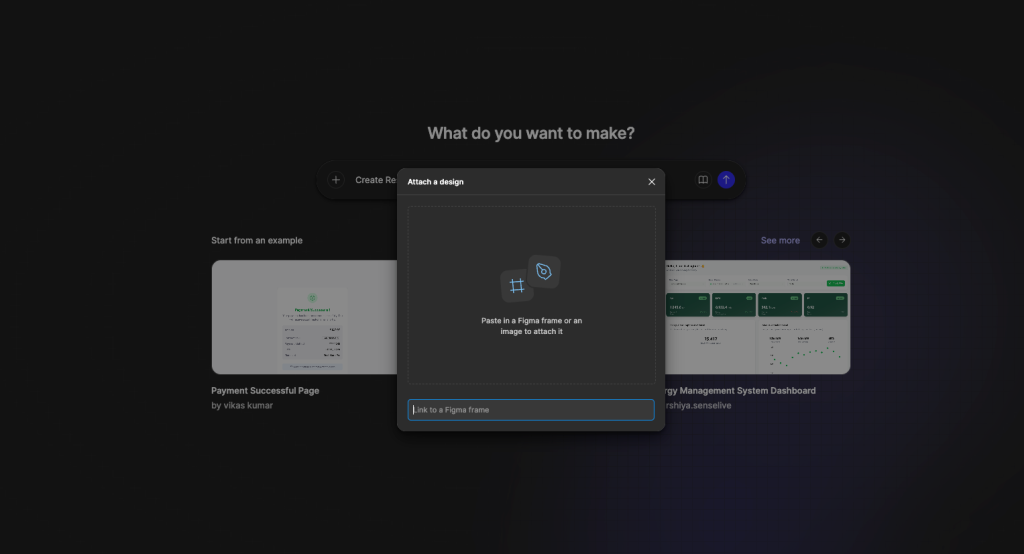Click the See more link
Screen dimensions: 1024x554
click(x=780, y=240)
